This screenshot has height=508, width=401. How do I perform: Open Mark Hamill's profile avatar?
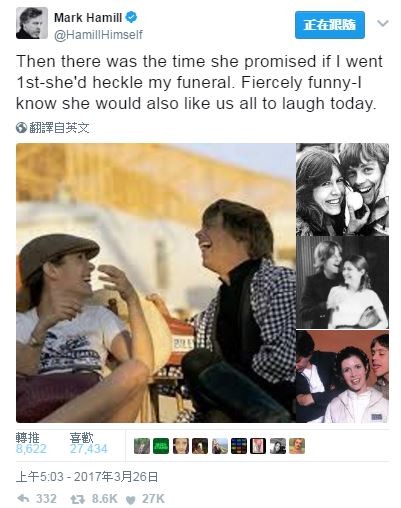[32, 23]
